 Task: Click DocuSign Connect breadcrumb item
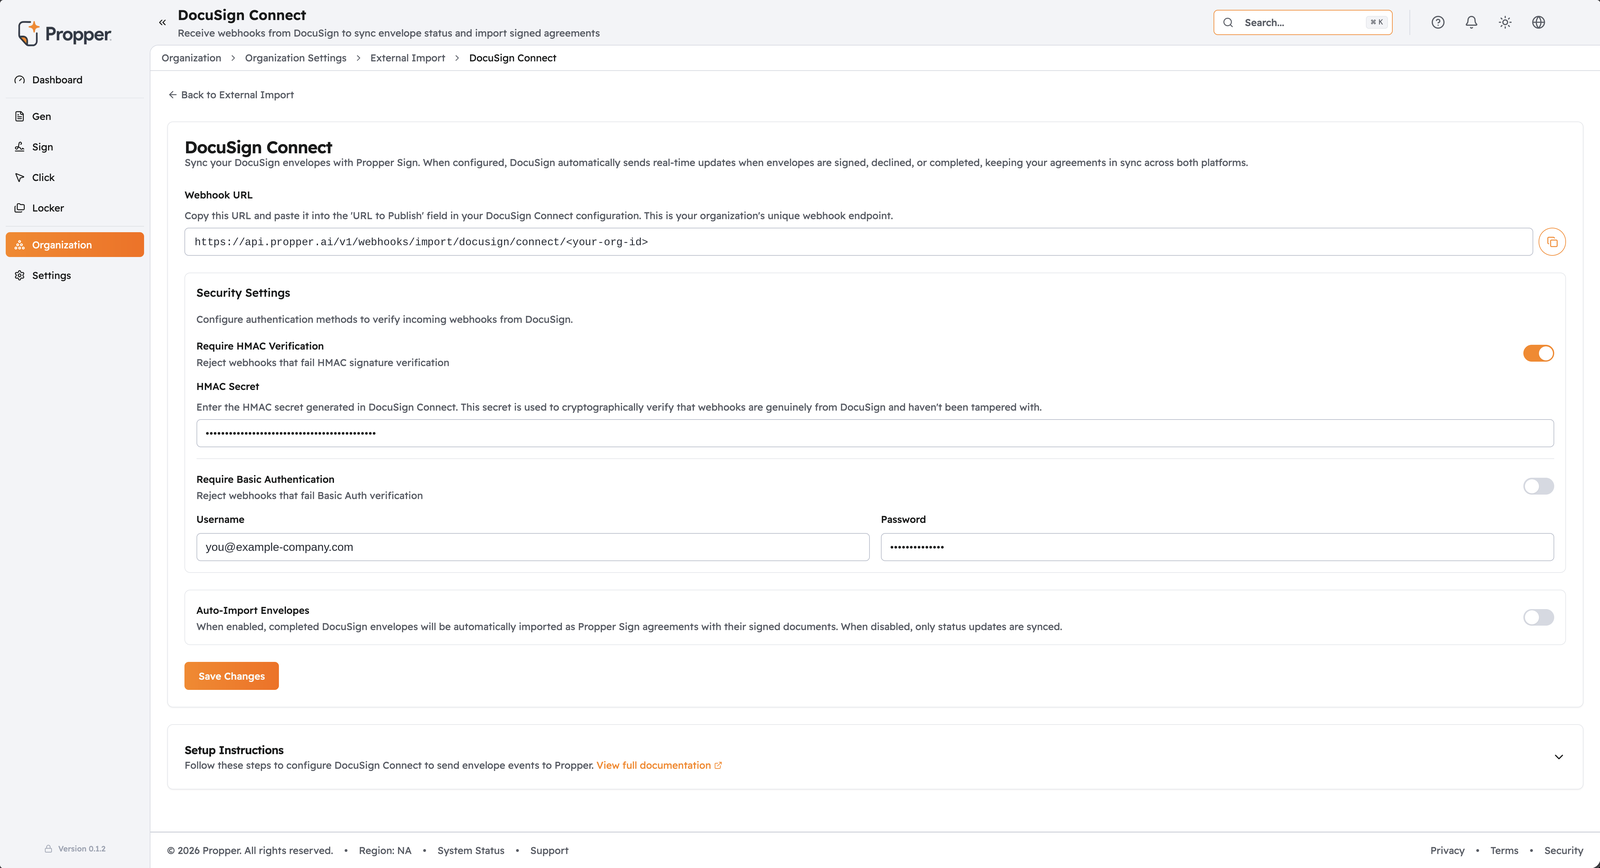pyautogui.click(x=512, y=58)
